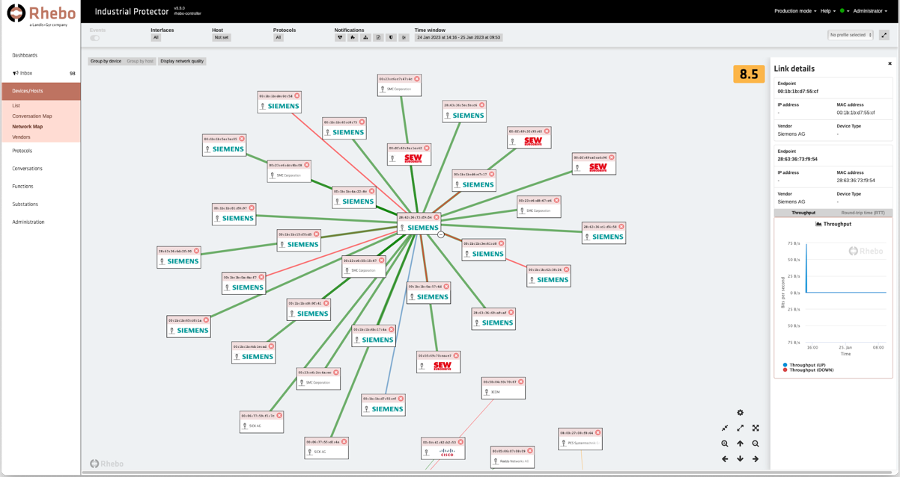This screenshot has height=478, width=900.
Task: Fit the network map to screen
Action: tap(755, 428)
